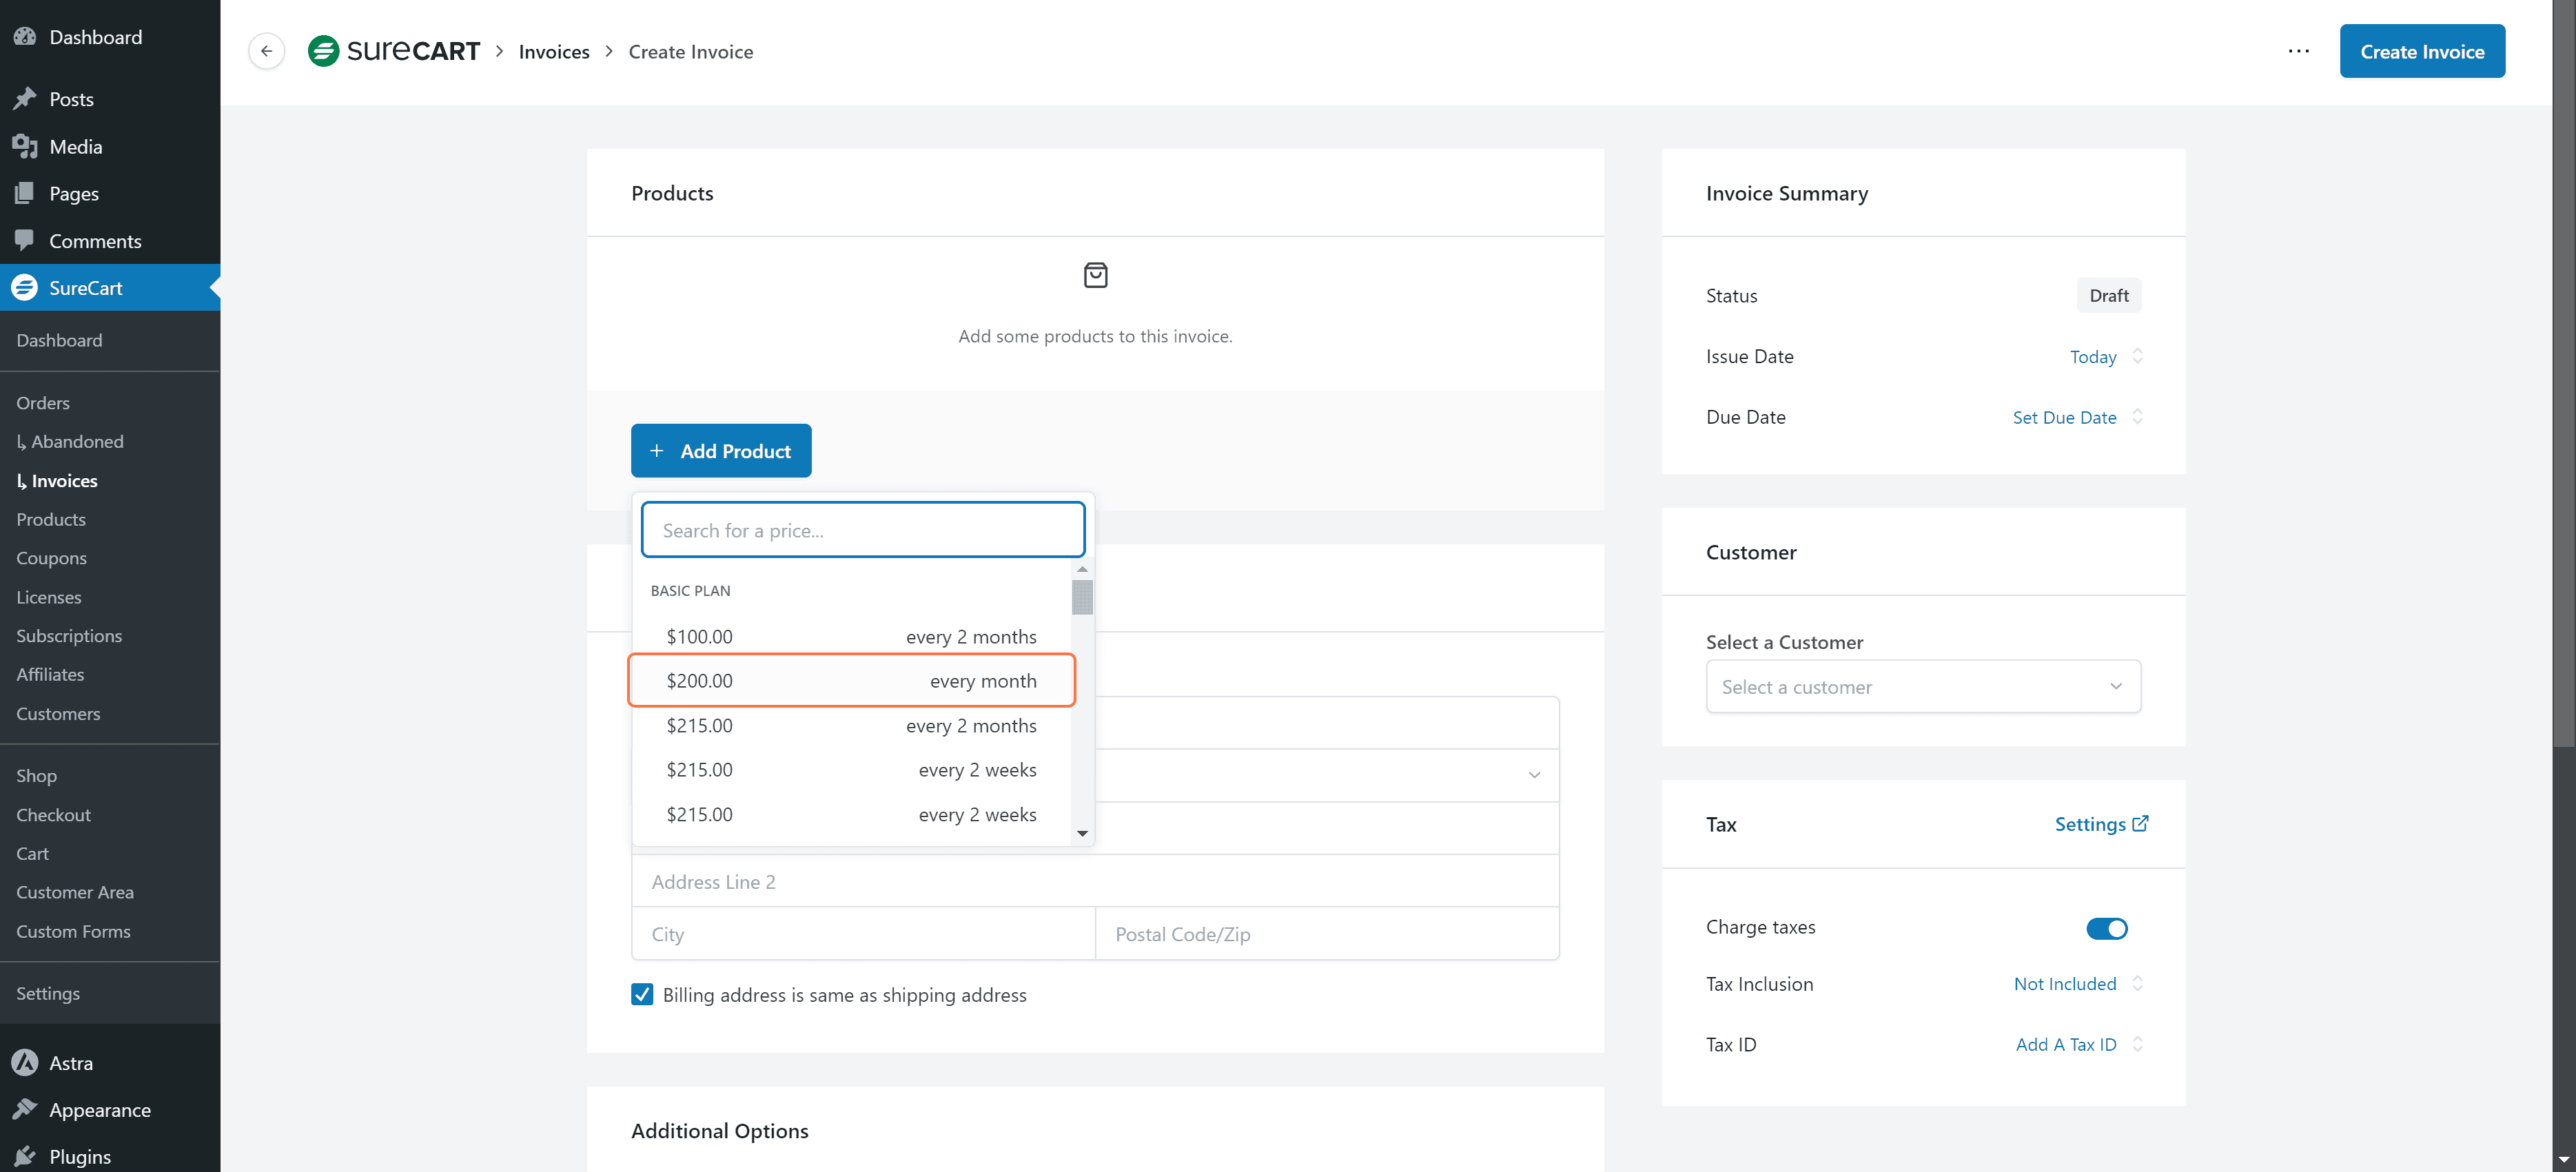Click the Astra icon in sidebar
The width and height of the screenshot is (2576, 1172).
pyautogui.click(x=25, y=1062)
